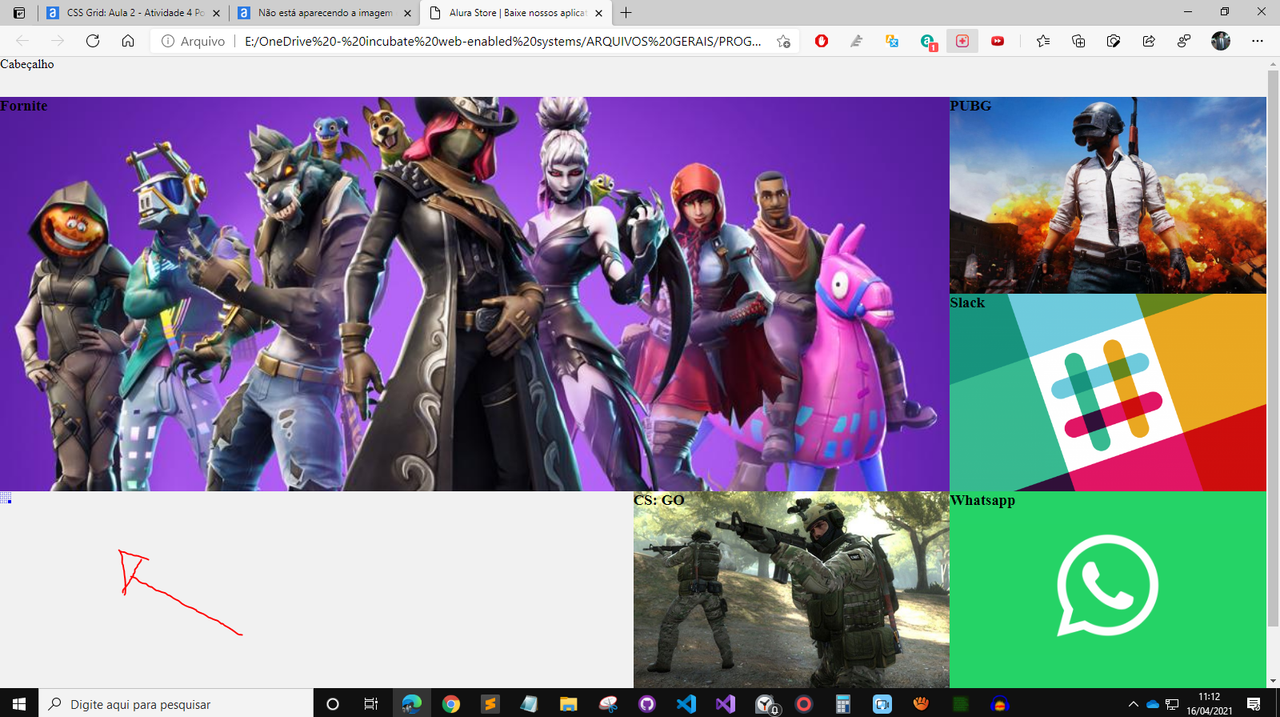Click the 'Fornite' heading label
Viewport: 1280px width, 717px height.
24,106
